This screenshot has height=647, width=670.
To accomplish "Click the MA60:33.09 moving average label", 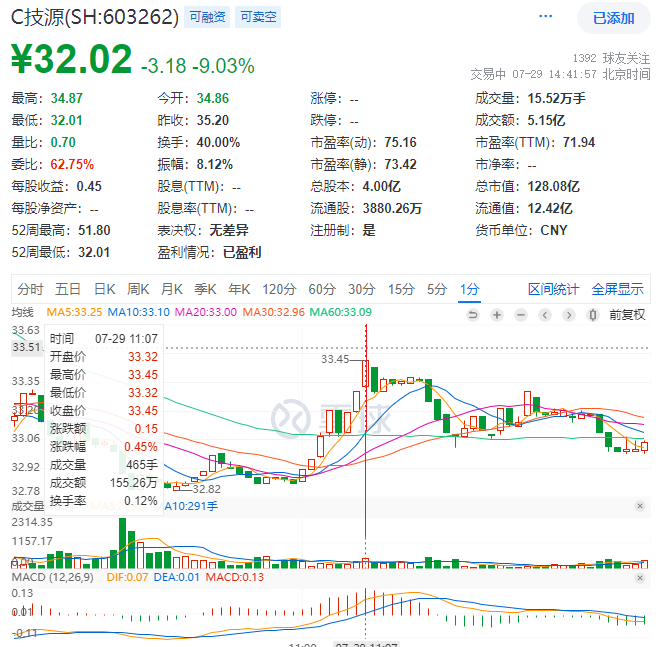I will tap(341, 312).
